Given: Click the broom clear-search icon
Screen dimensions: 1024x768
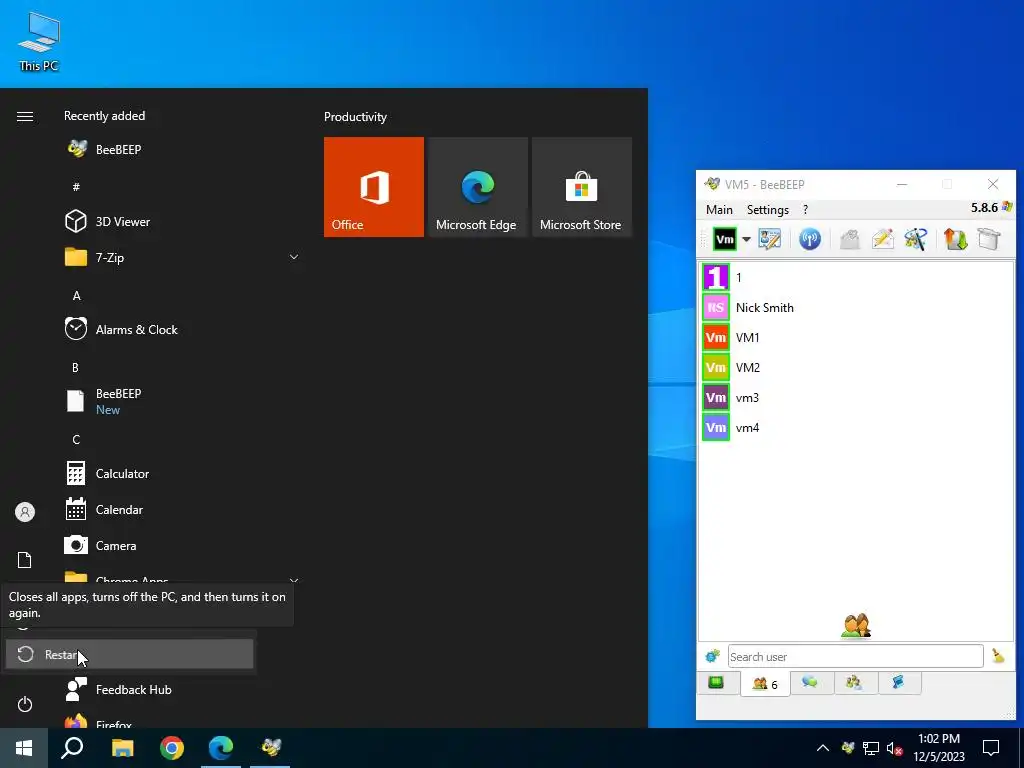Looking at the screenshot, I should pyautogui.click(x=998, y=656).
